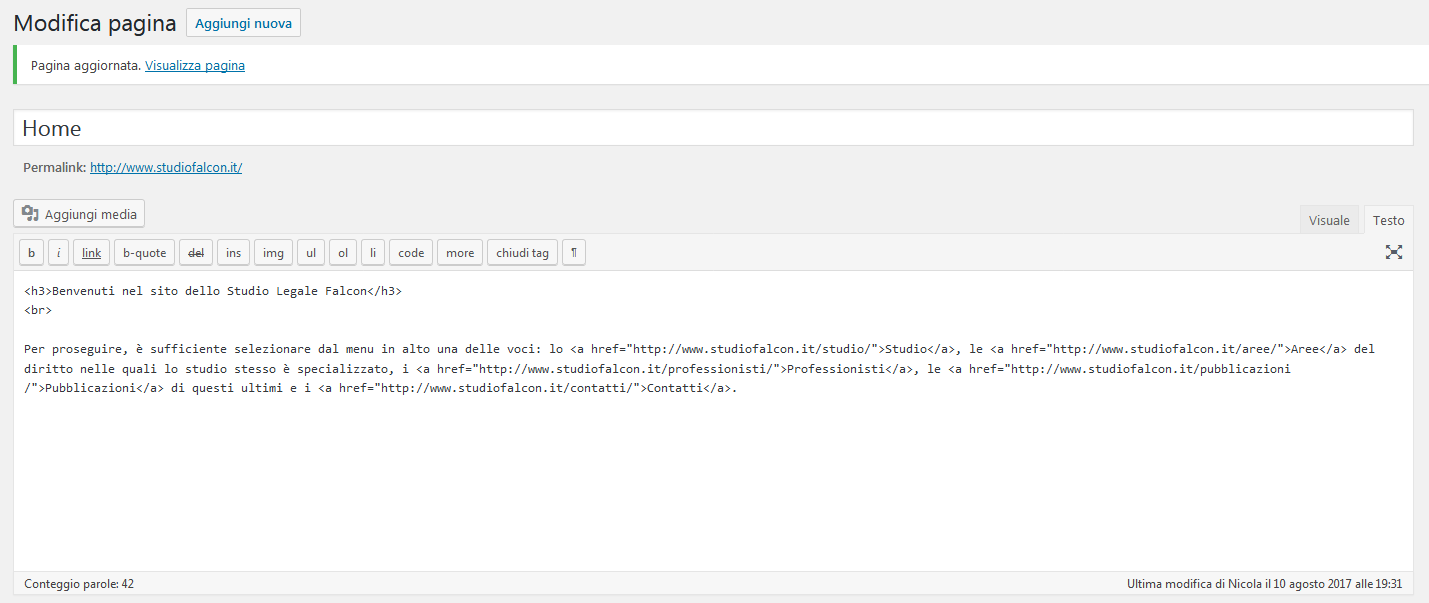Screen dimensions: 1429x603
Task: Switch to the Visuale editor tab
Action: (1329, 220)
